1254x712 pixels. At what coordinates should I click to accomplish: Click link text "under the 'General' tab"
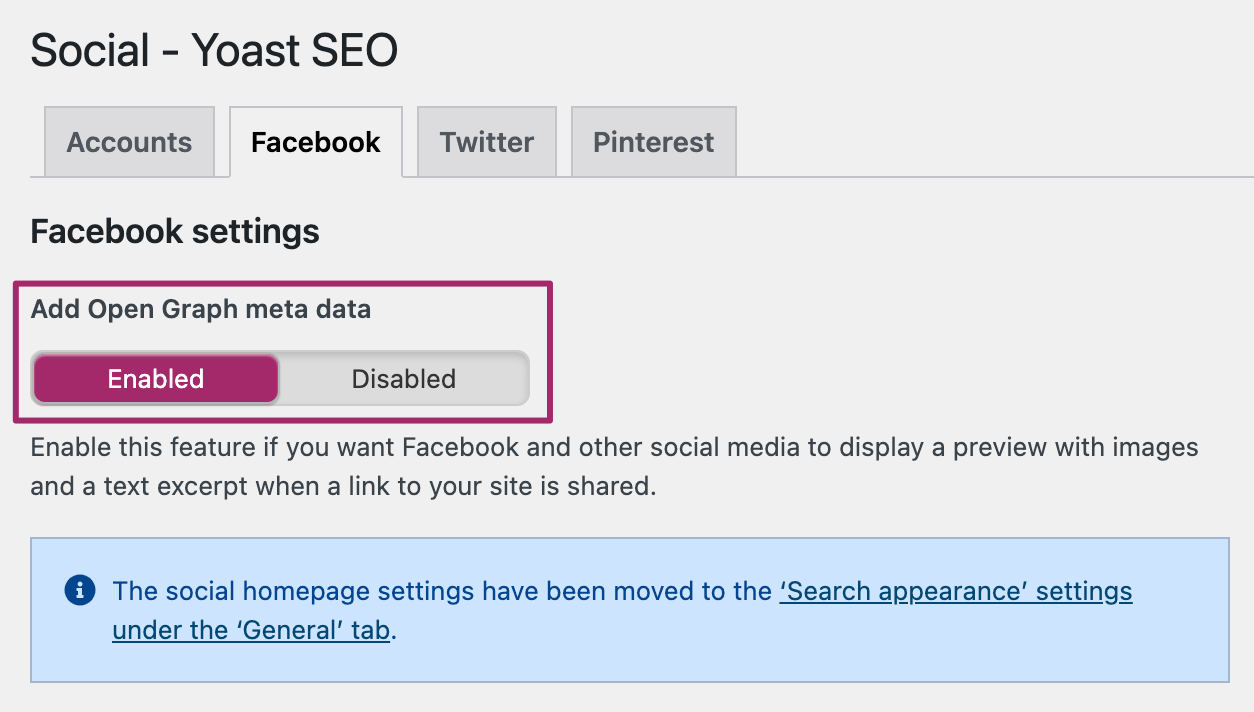point(250,630)
